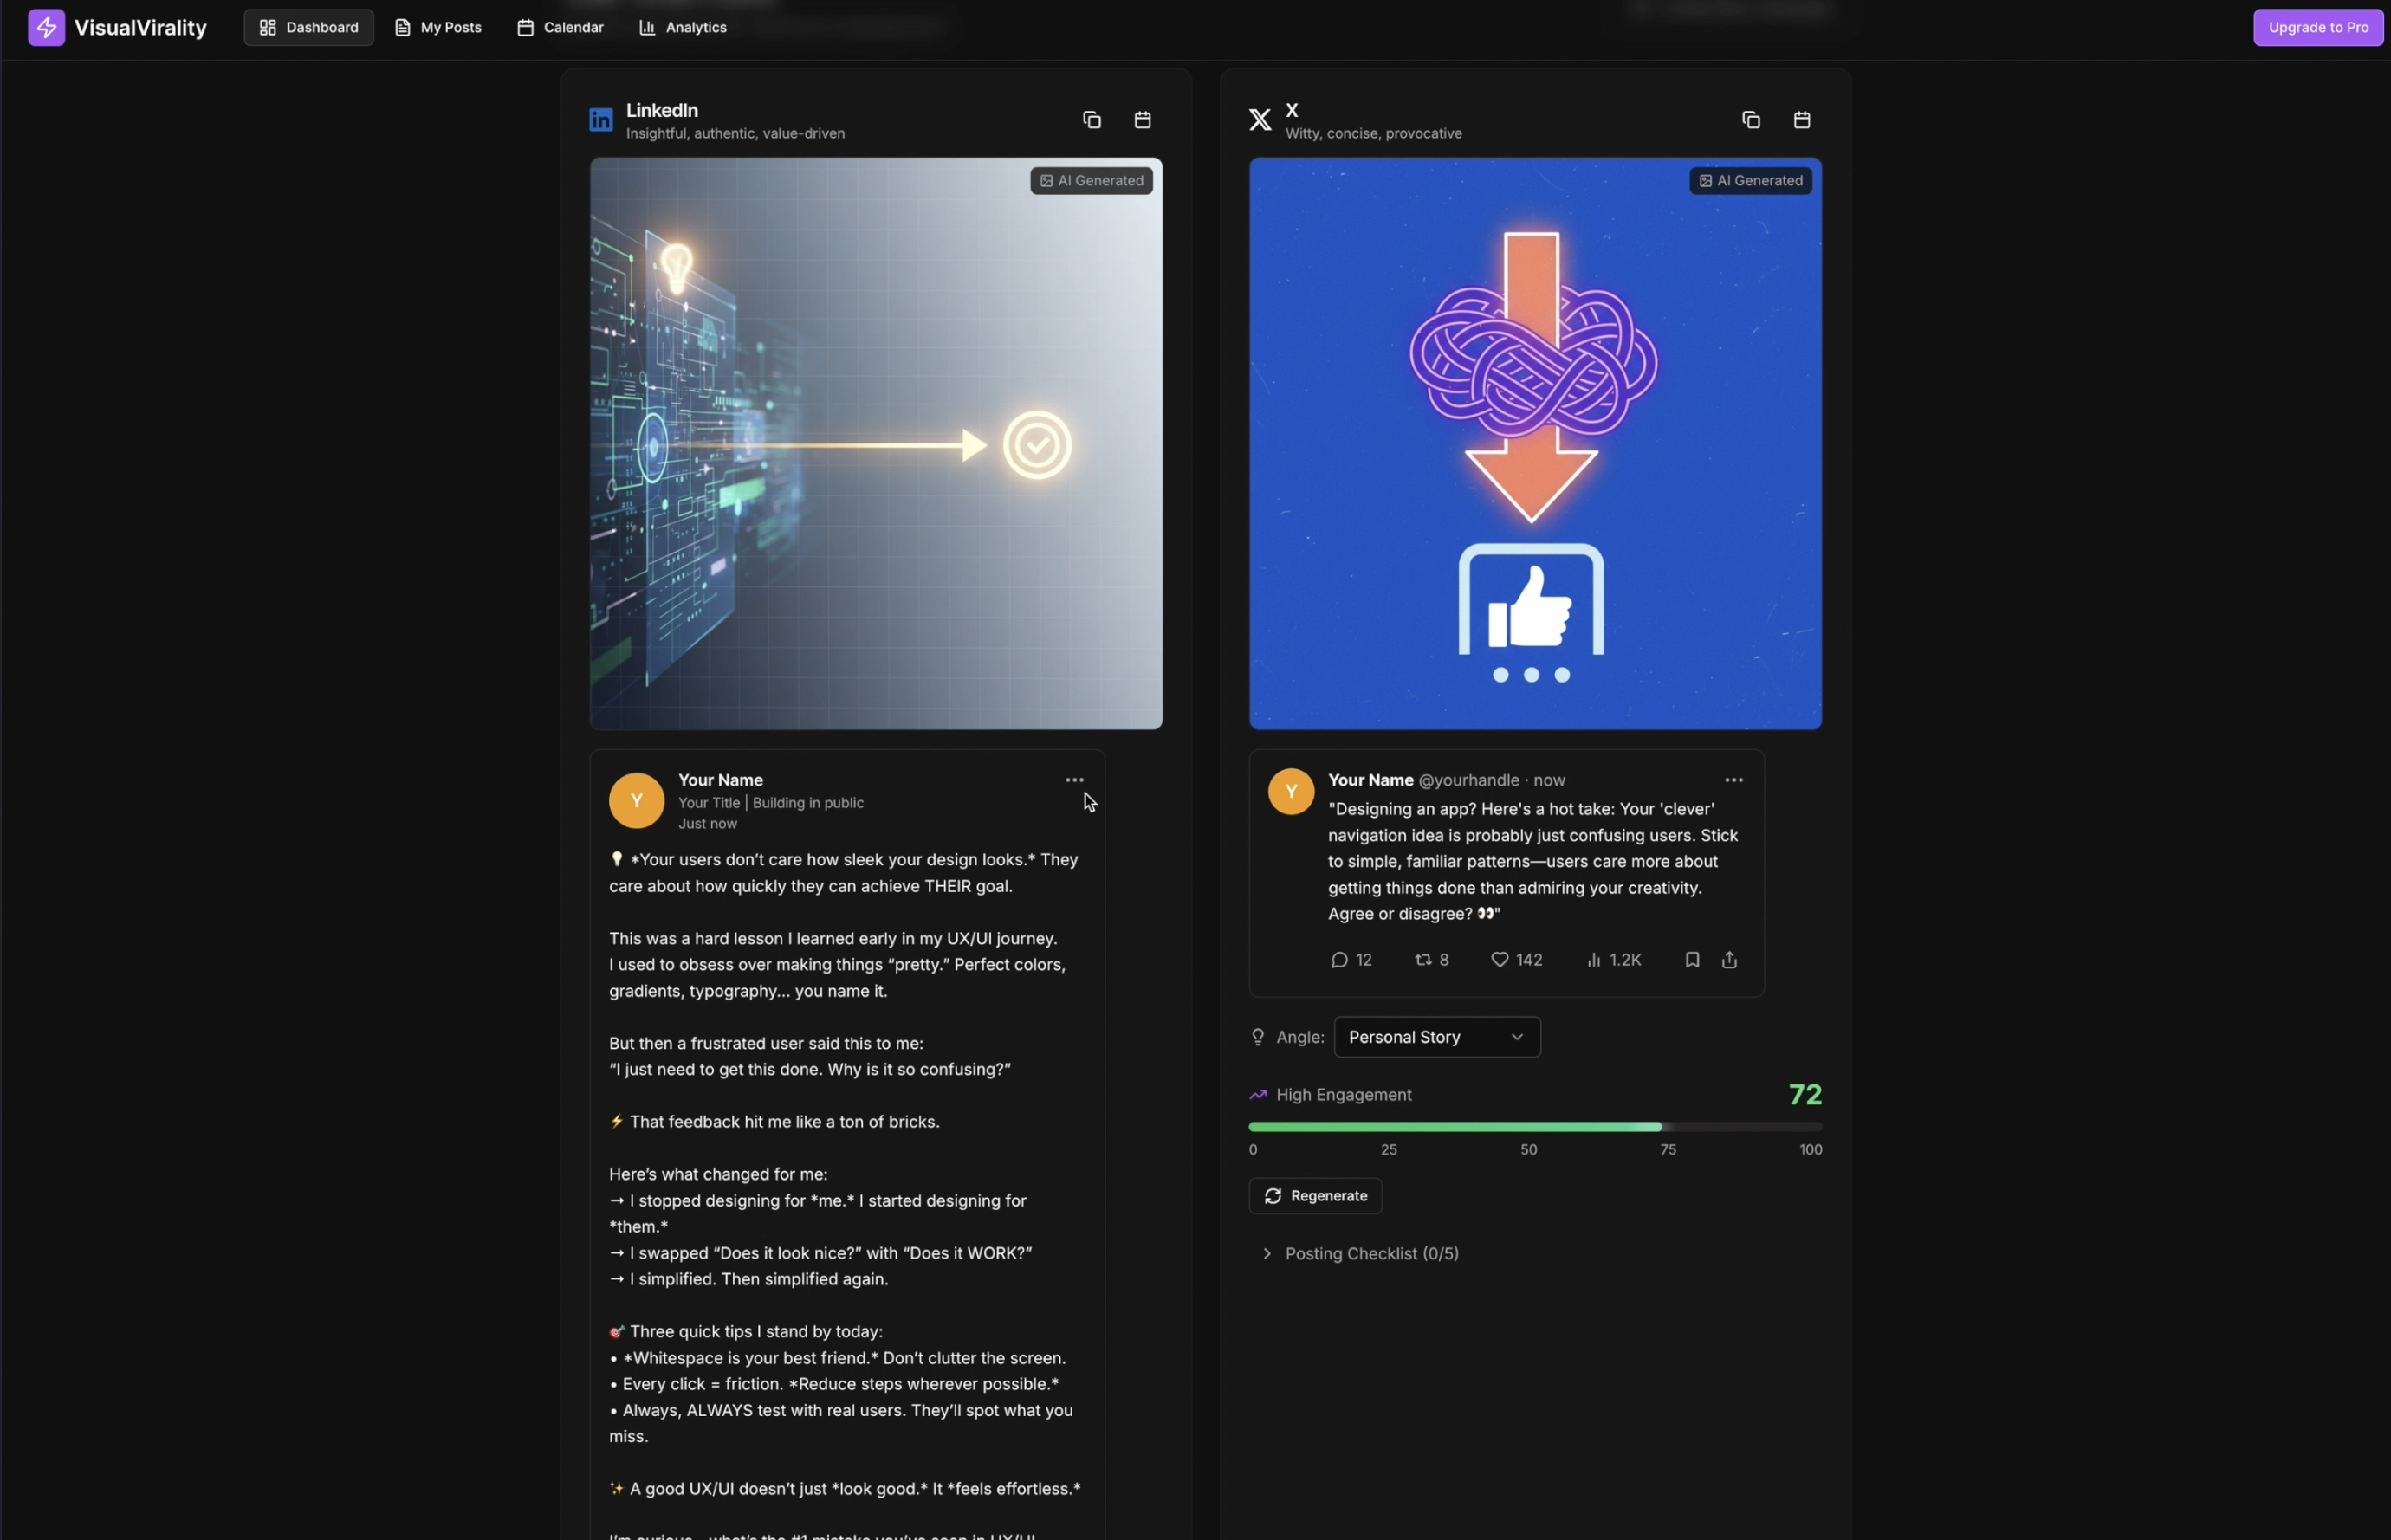This screenshot has height=1540, width=2391.
Task: Open X post three-dot options menu
Action: (1733, 780)
